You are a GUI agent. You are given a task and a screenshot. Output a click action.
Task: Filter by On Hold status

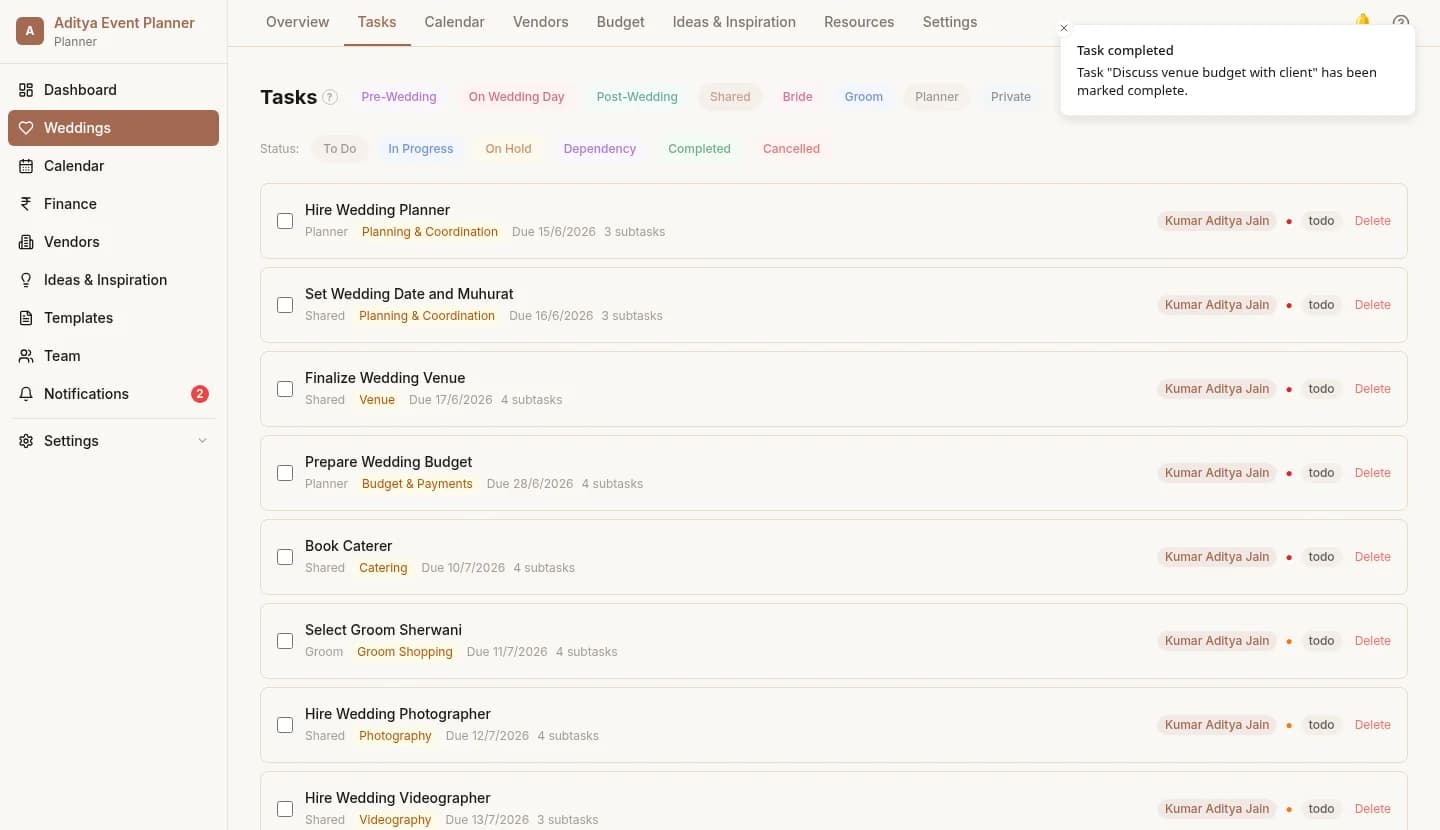(x=508, y=149)
